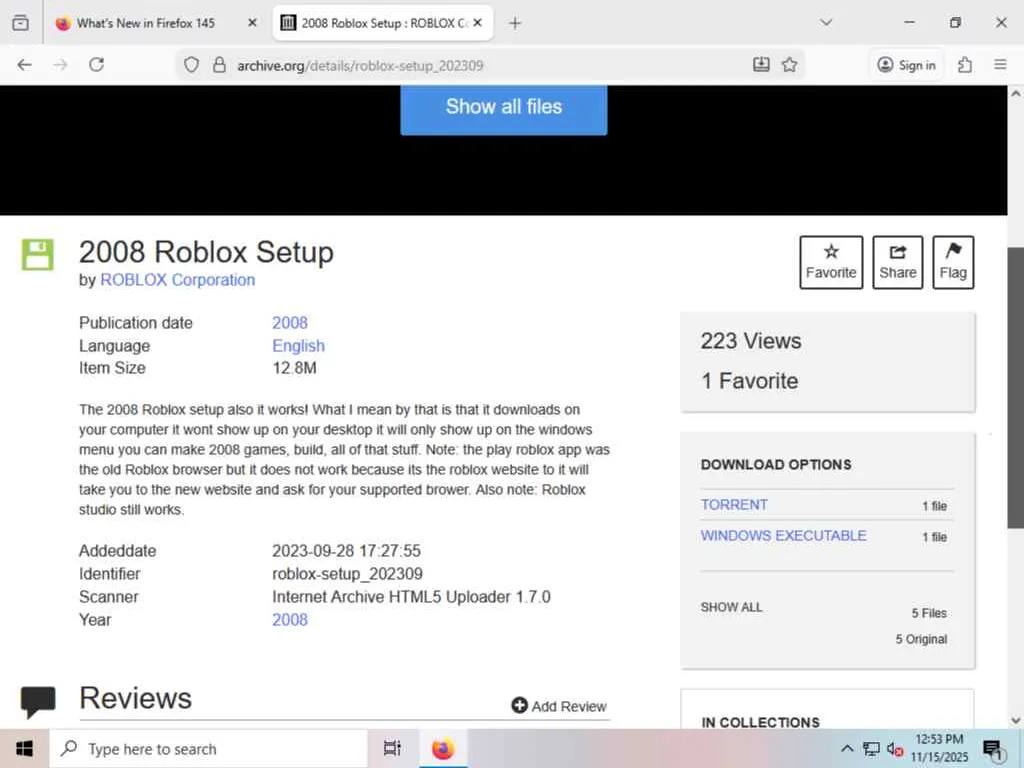Viewport: 1024px width, 768px height.
Task: Sign in to Firefox account
Action: tap(906, 65)
